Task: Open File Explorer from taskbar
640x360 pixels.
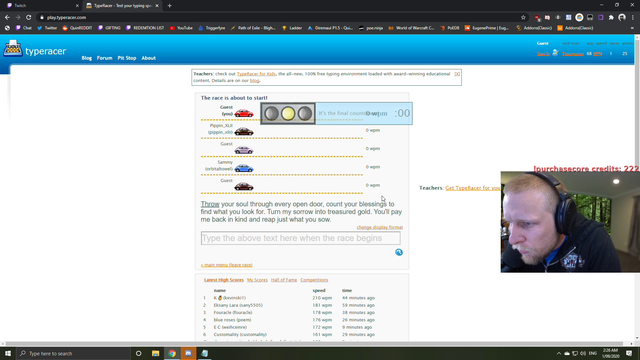Action: pyautogui.click(x=156, y=353)
